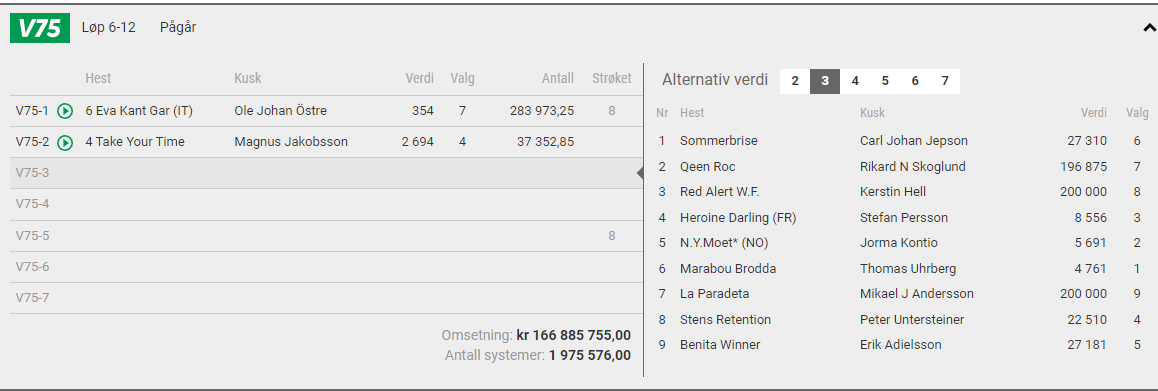Open alternative value tab 6
The width and height of the screenshot is (1158, 391).
(915, 81)
